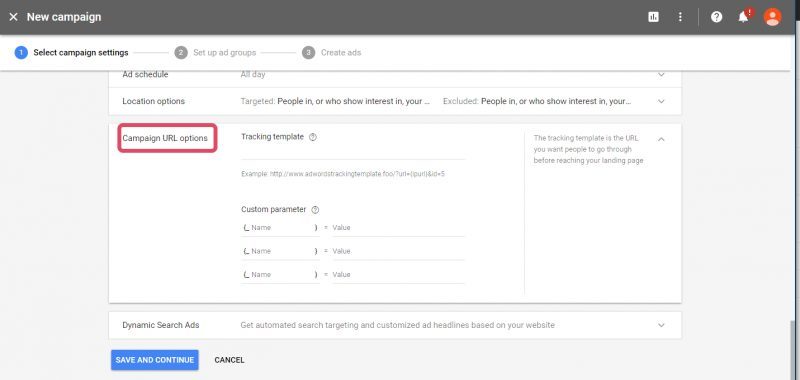Open the reports chart icon

[653, 17]
